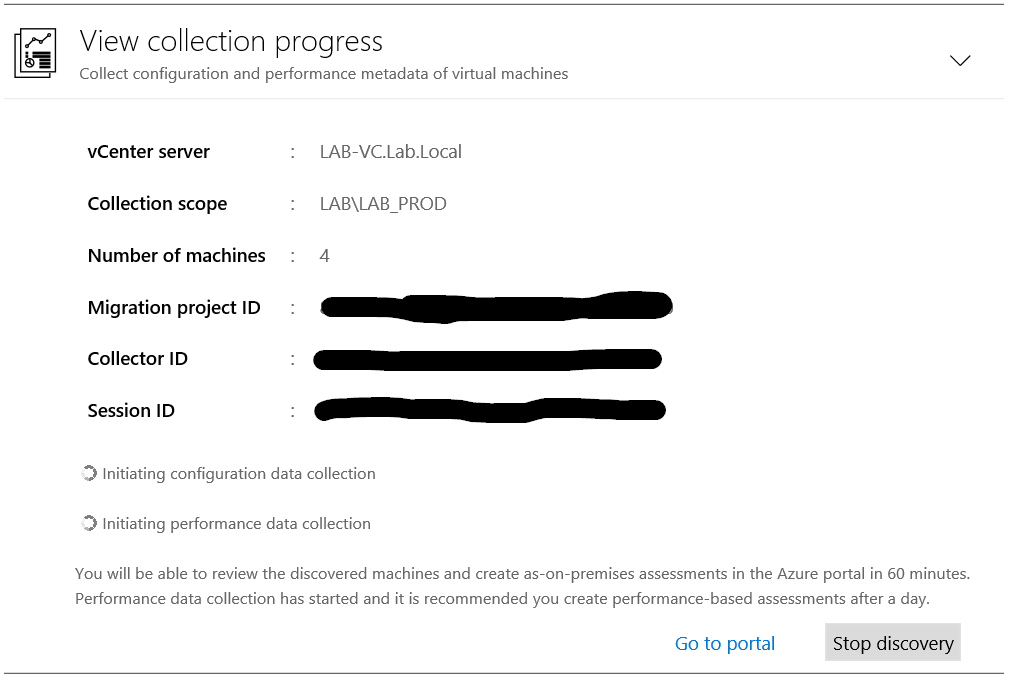This screenshot has width=1011, height=680.
Task: Click the collection progress report icon
Action: (35, 53)
